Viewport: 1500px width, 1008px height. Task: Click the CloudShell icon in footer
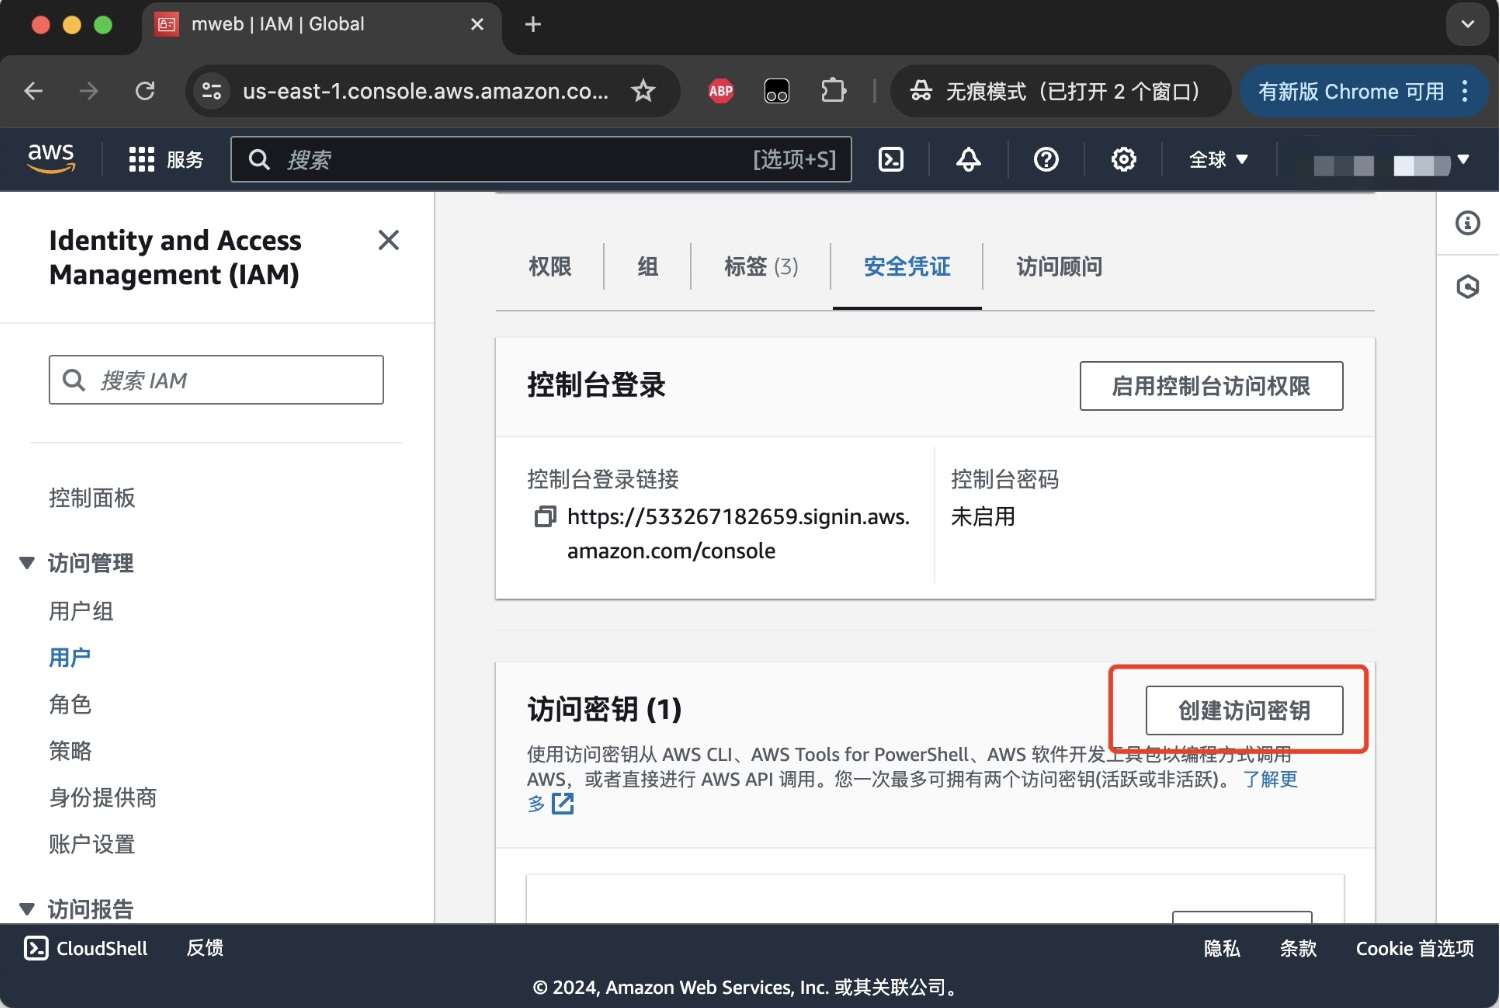tap(36, 948)
